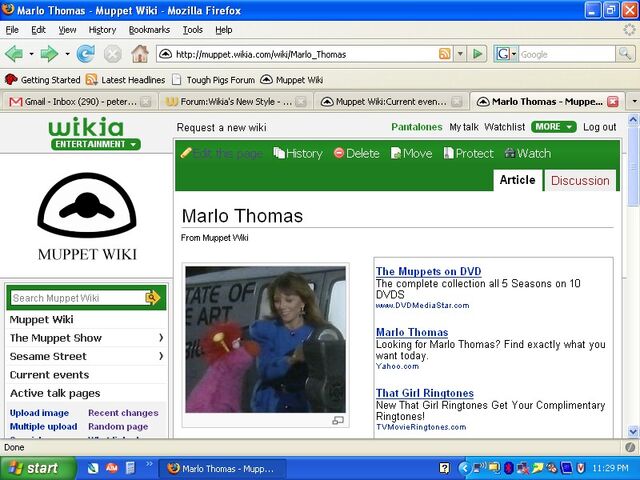Screen dimensions: 640x480
Task: Close the Marlo Thomas tab
Action: [613, 102]
